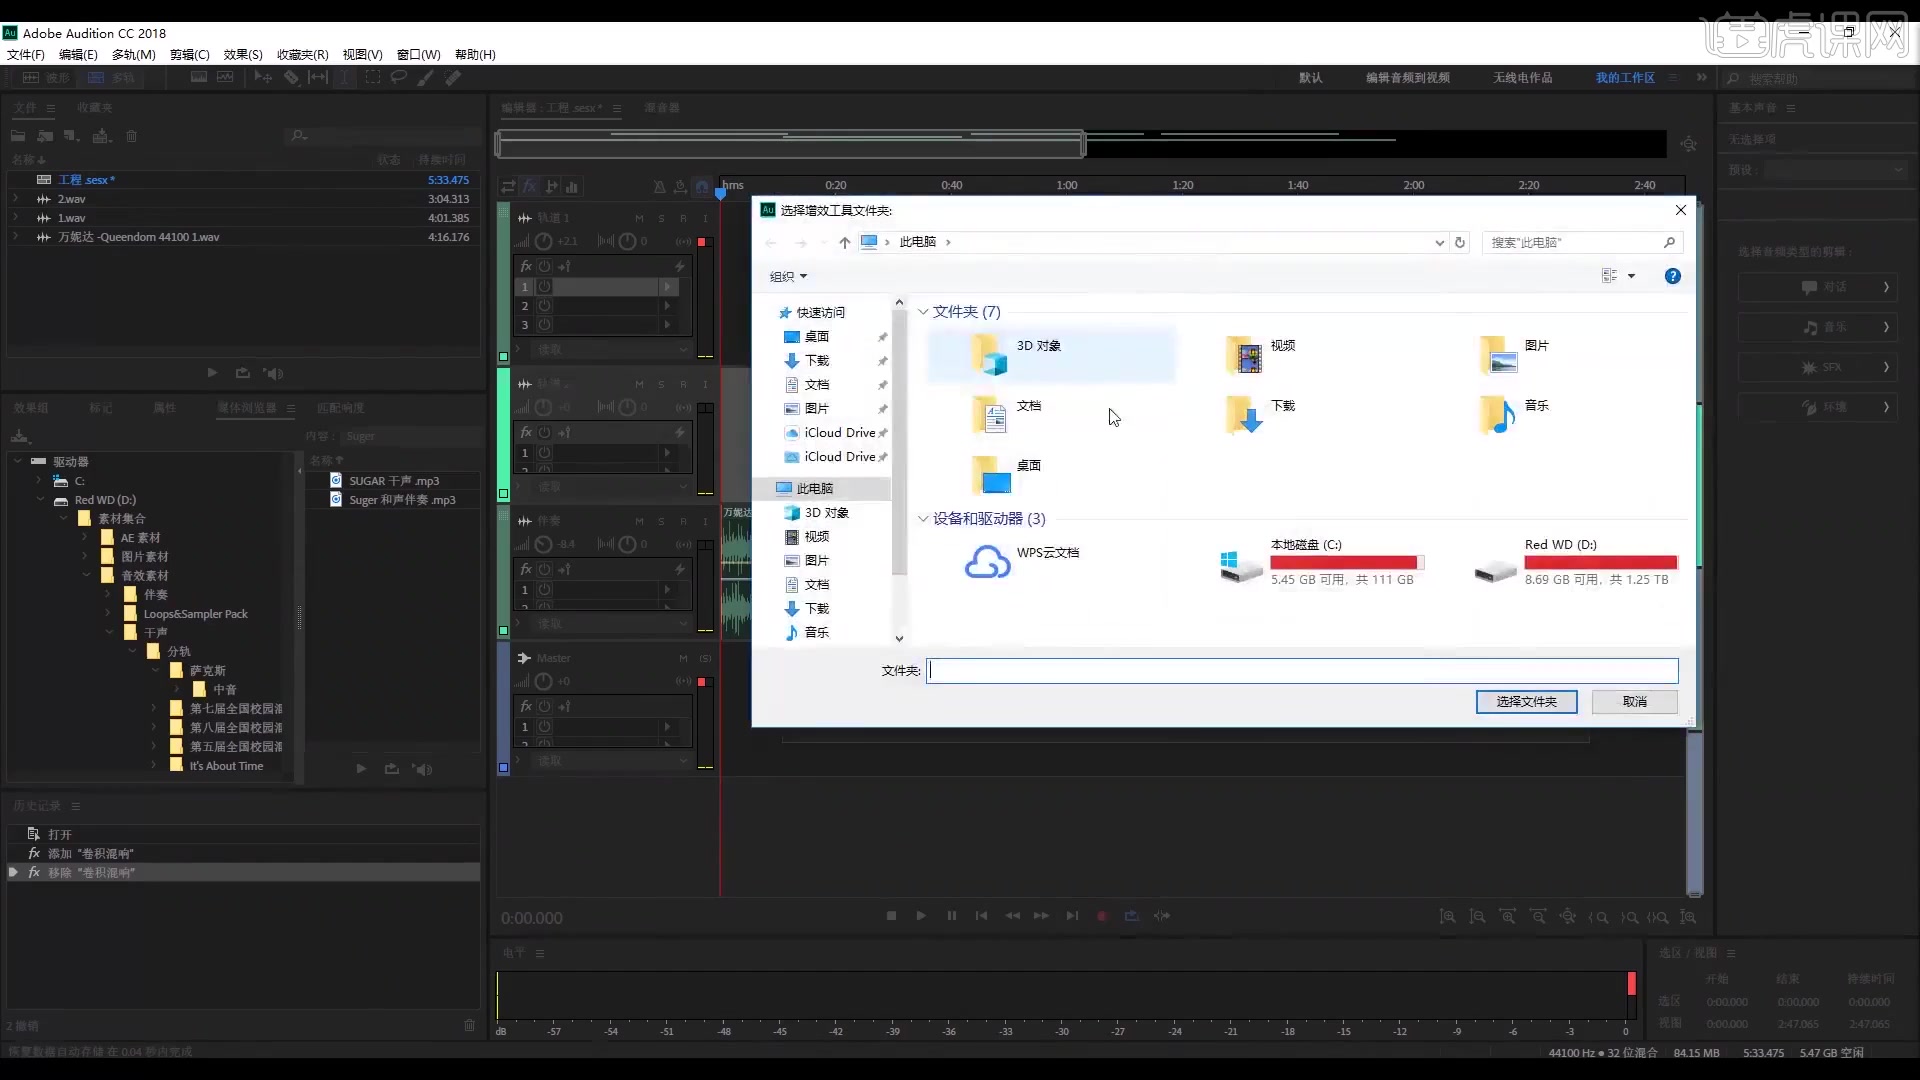
Task: Open the dialog help icon
Action: (x=1672, y=276)
